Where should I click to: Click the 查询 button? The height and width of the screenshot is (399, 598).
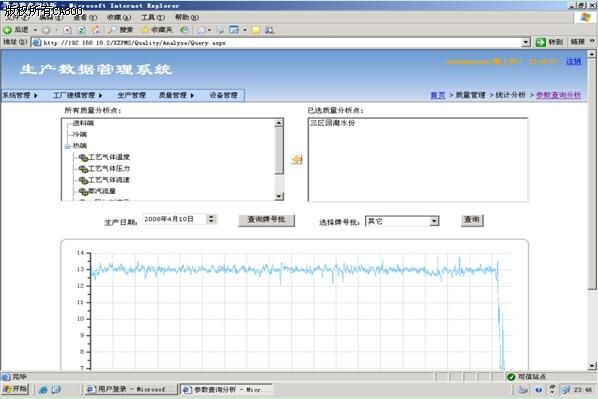pyautogui.click(x=472, y=220)
